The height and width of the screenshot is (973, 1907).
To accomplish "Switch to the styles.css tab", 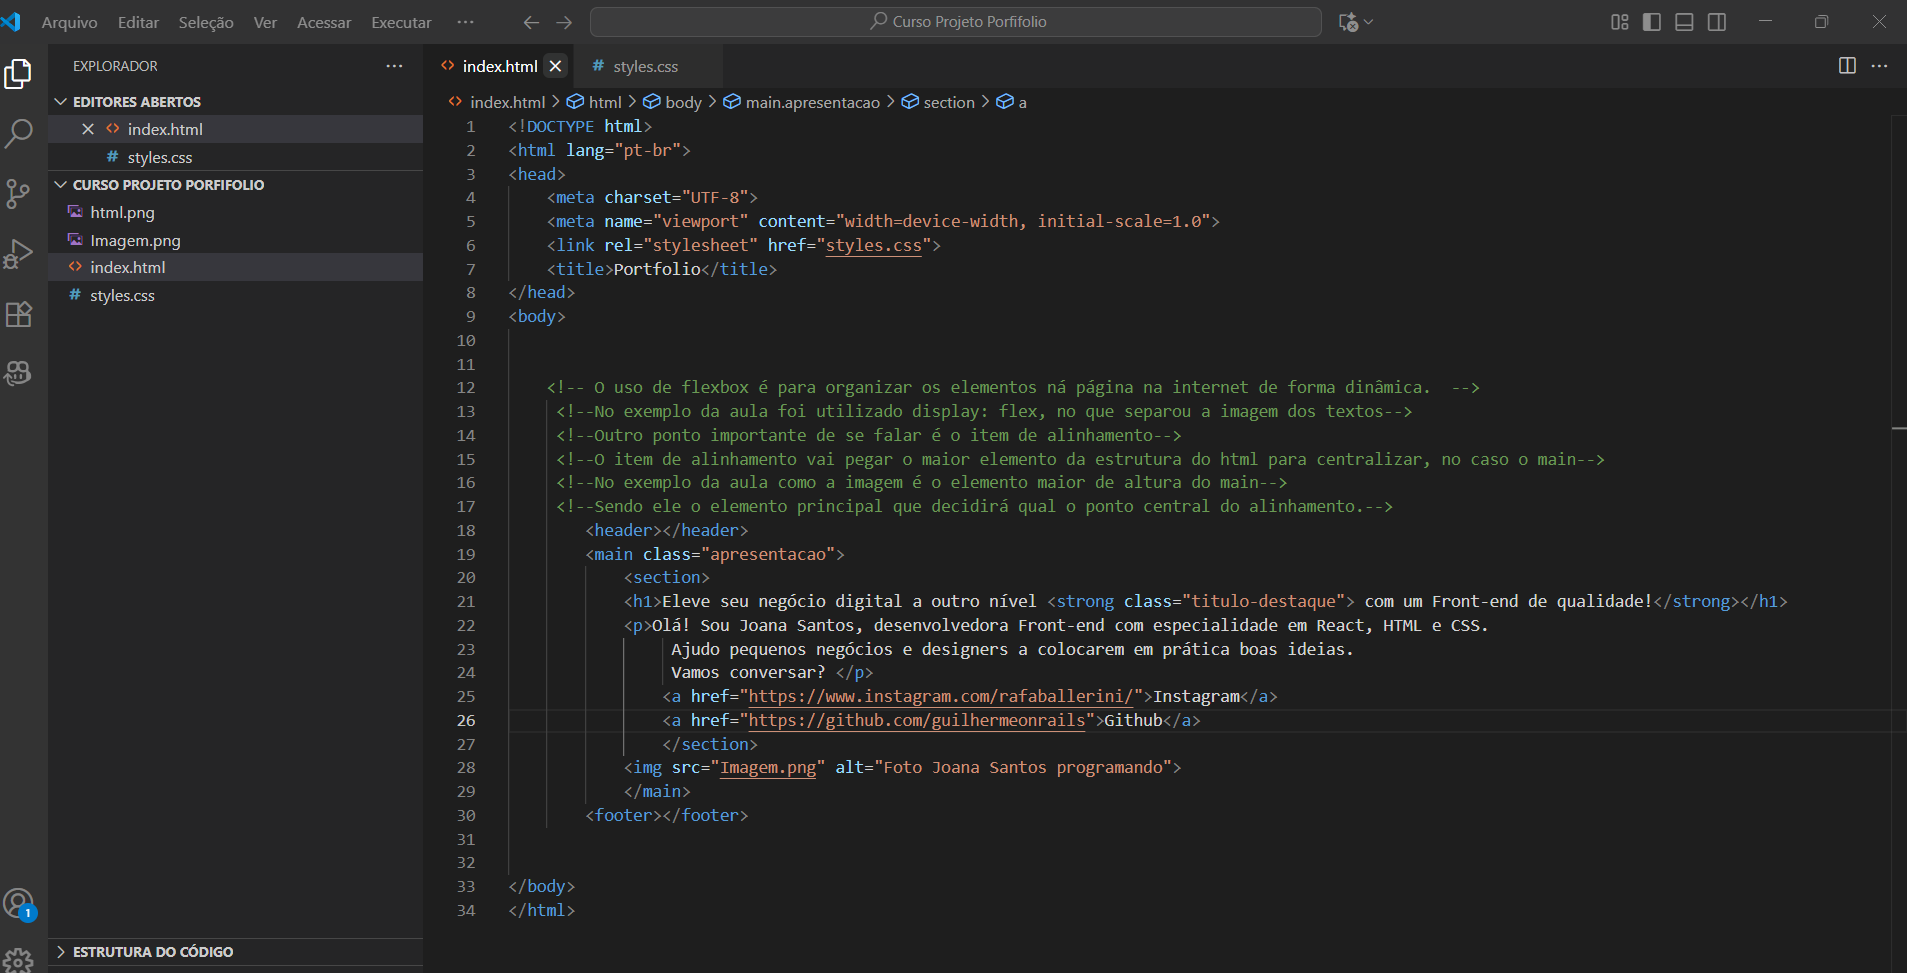I will click(x=645, y=66).
